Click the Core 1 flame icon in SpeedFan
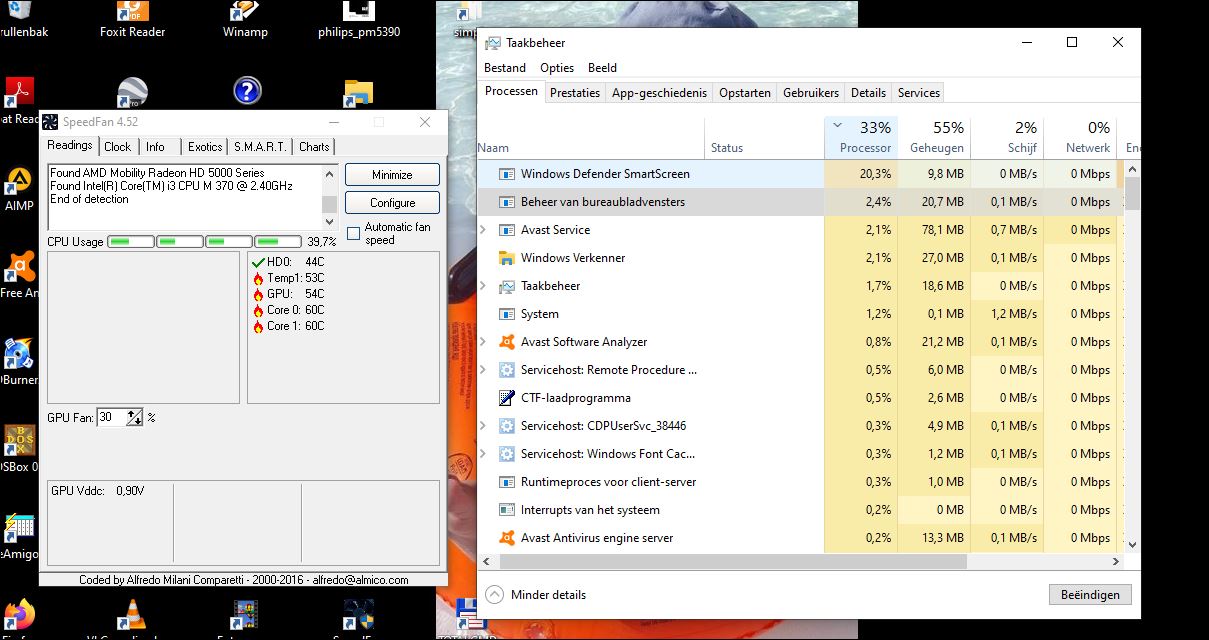The image size is (1209, 640). (258, 326)
